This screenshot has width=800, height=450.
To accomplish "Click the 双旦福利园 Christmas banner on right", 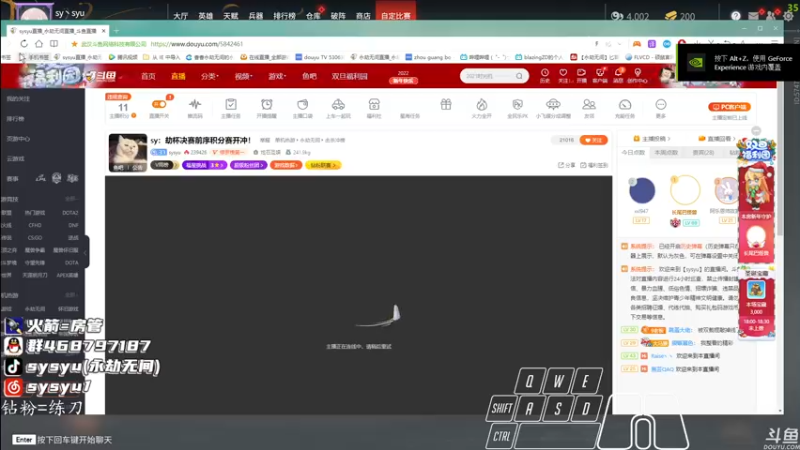I will coord(756,151).
